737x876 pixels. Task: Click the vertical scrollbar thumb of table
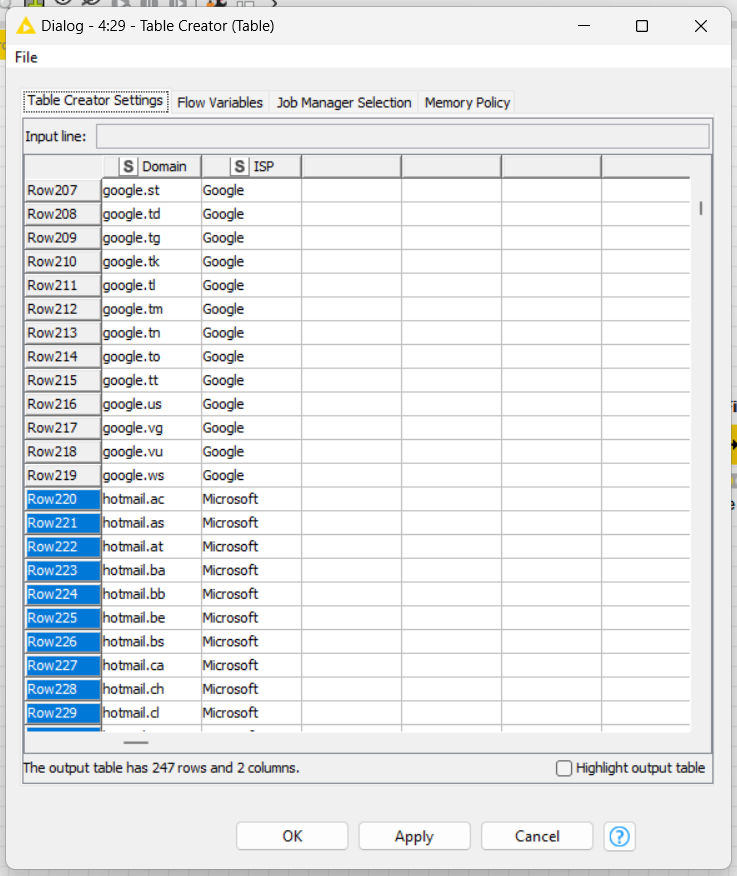click(701, 208)
